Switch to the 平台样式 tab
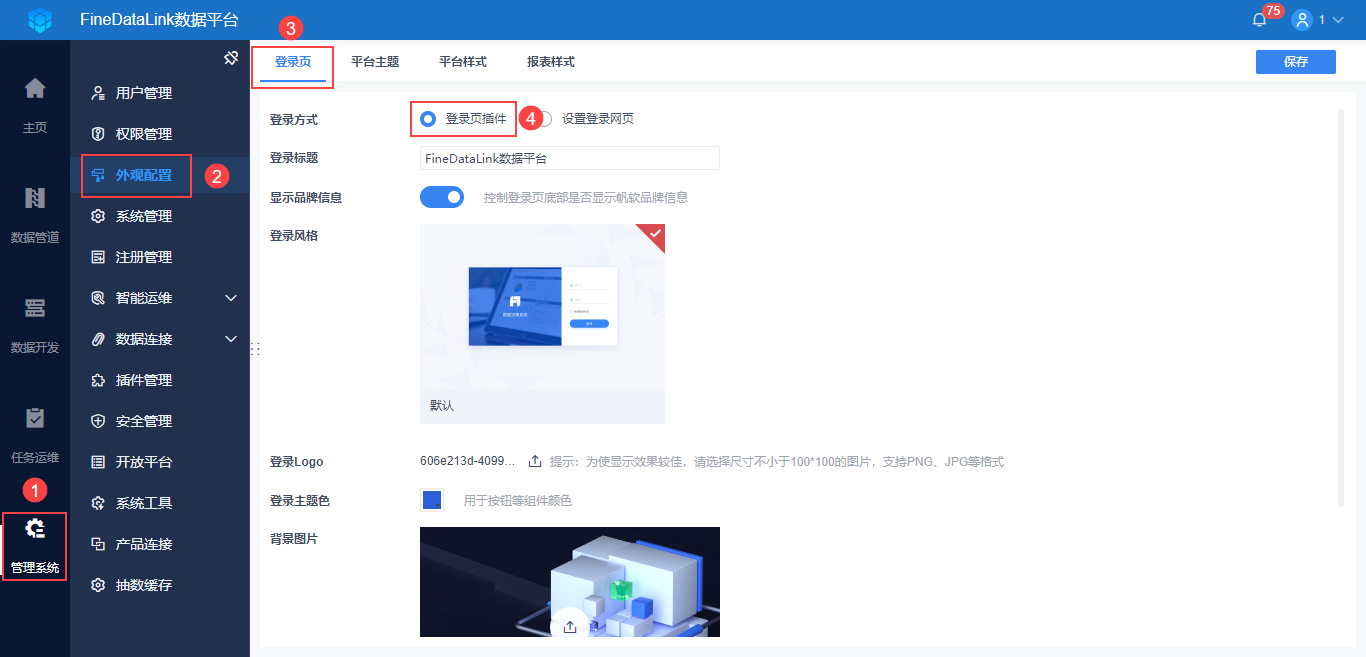The width and height of the screenshot is (1366, 657). 463,62
